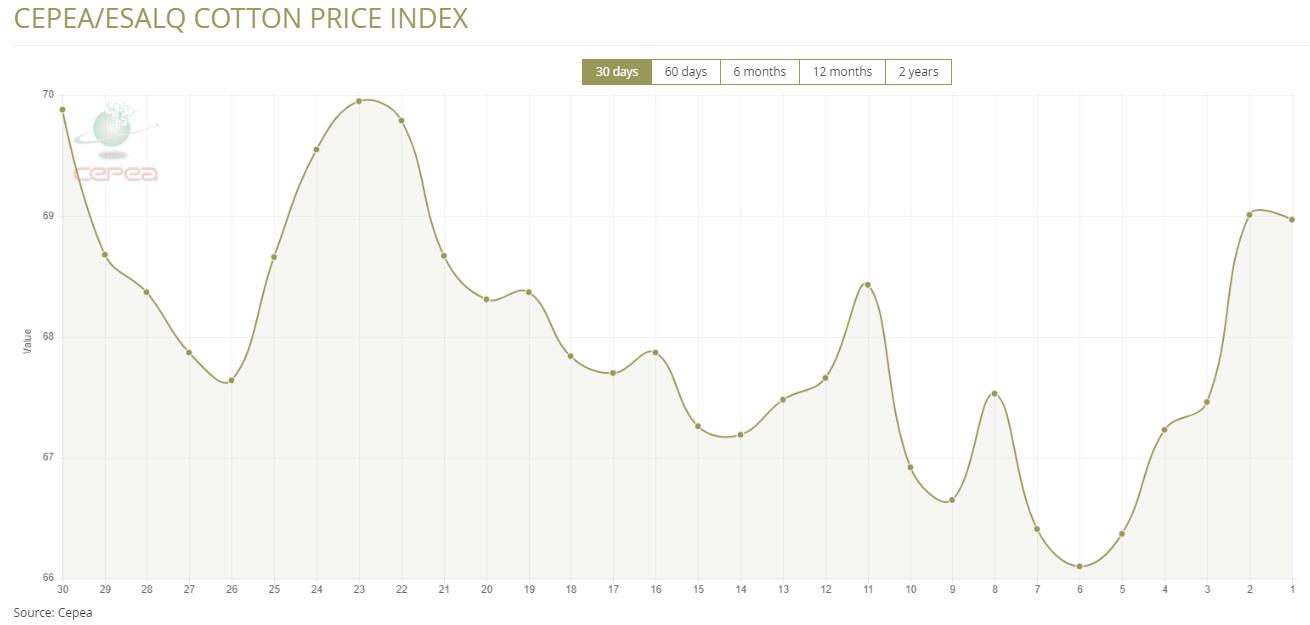
Task: Choose the data point at day 14
Action: pyautogui.click(x=740, y=435)
